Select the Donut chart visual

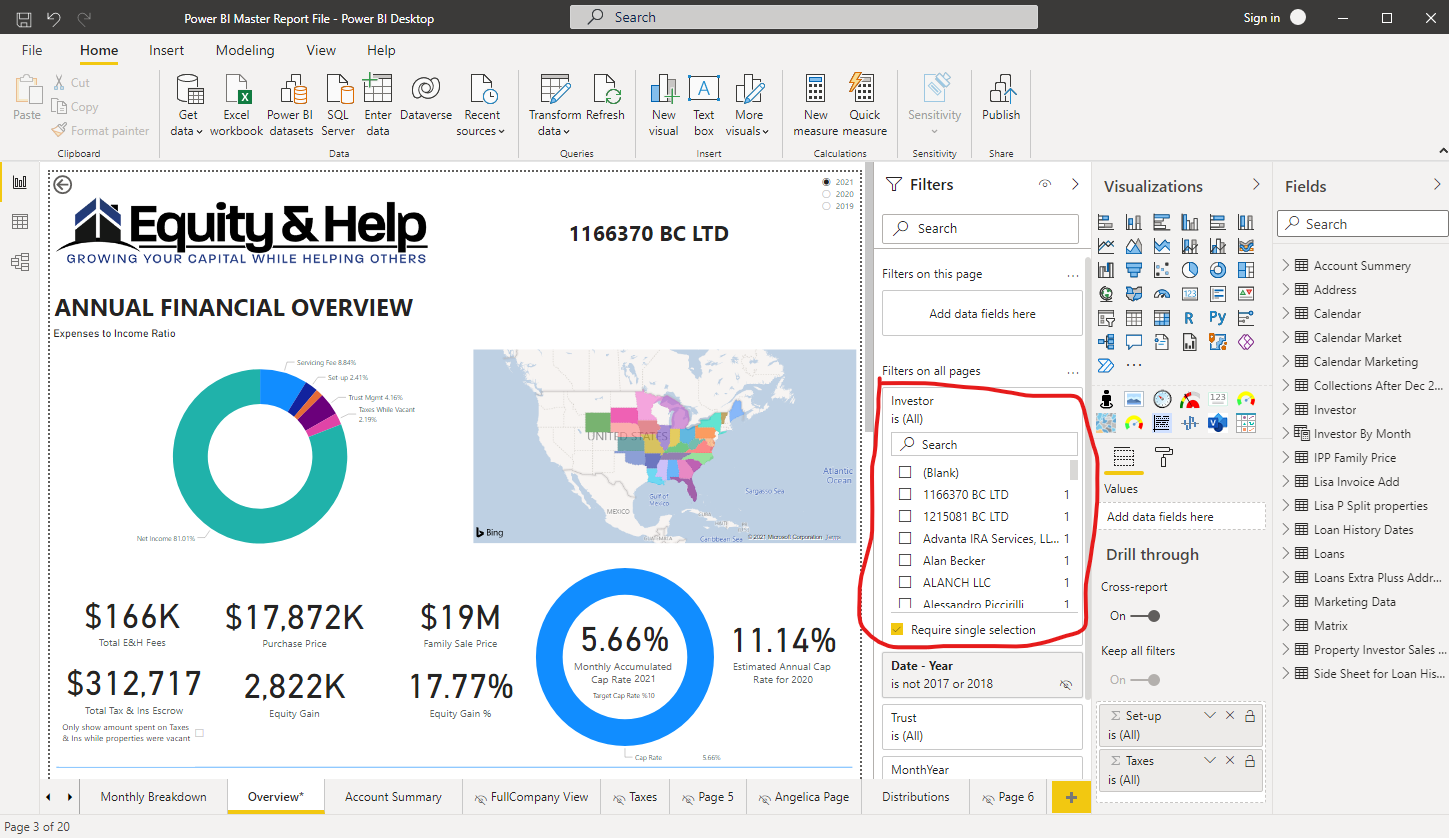coord(1218,270)
